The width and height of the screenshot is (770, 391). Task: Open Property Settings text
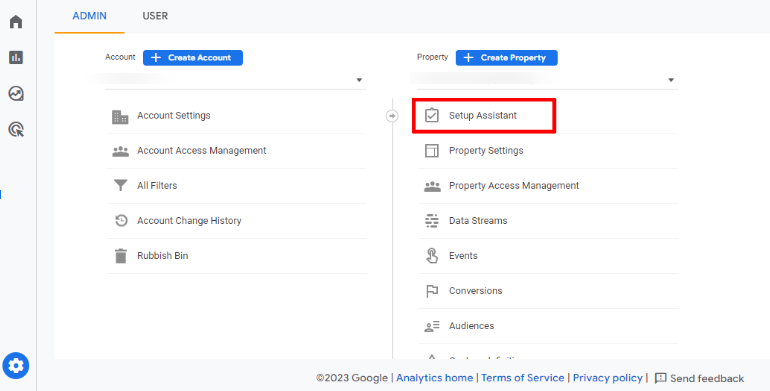[486, 151]
